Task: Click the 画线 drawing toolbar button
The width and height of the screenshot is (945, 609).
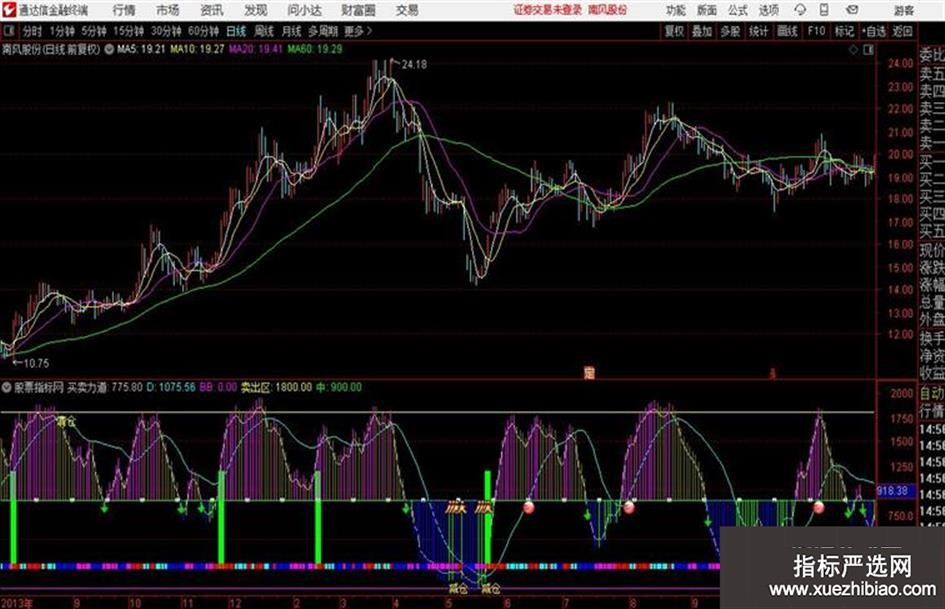Action: point(787,31)
